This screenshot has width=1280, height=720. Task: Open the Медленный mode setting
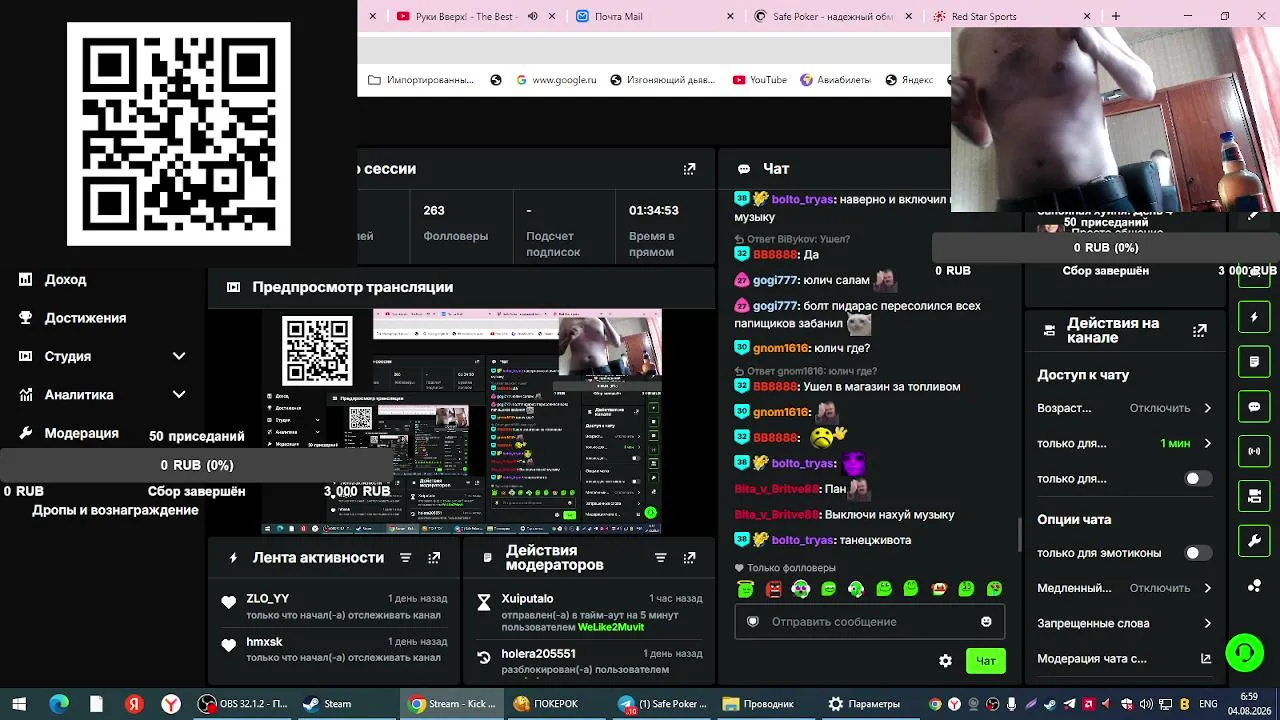pyautogui.click(x=1124, y=588)
